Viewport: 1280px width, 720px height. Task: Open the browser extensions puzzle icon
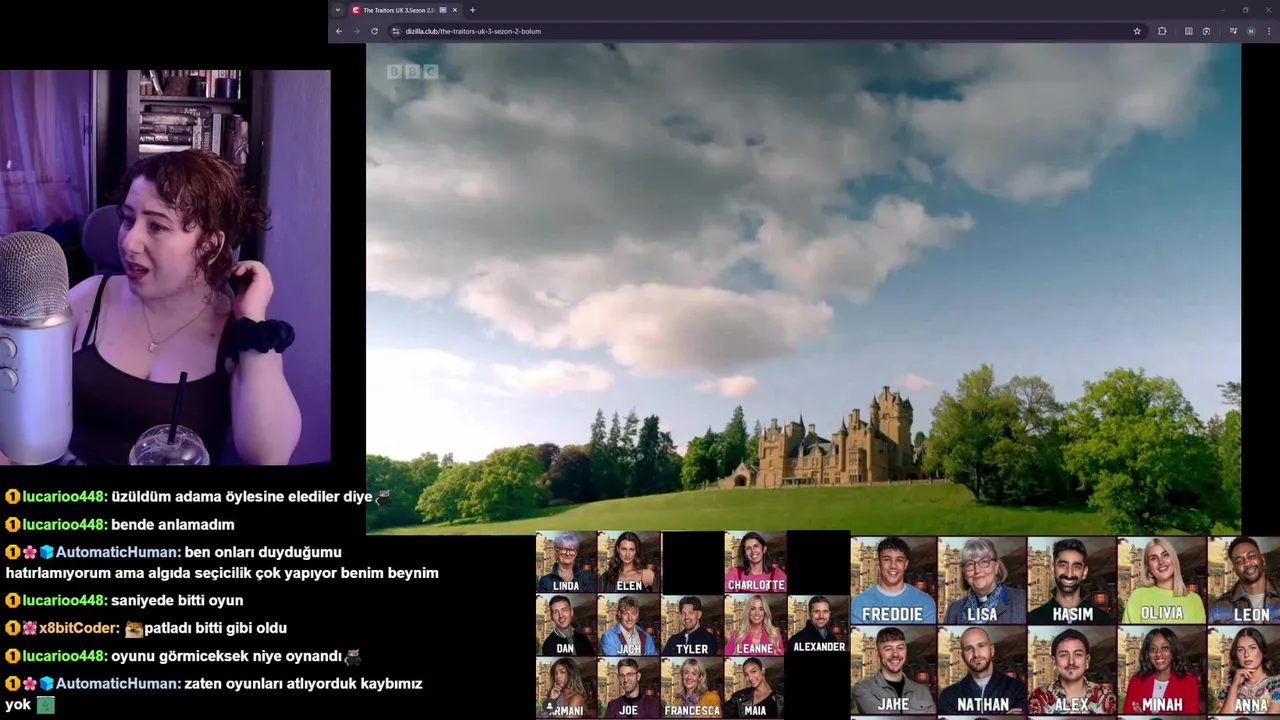[x=1162, y=31]
